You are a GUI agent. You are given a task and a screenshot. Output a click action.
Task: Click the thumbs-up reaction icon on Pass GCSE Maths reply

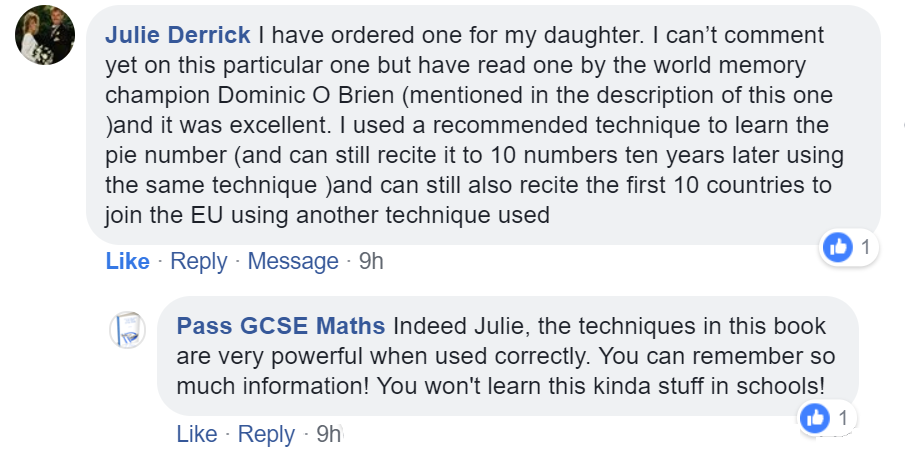click(817, 419)
